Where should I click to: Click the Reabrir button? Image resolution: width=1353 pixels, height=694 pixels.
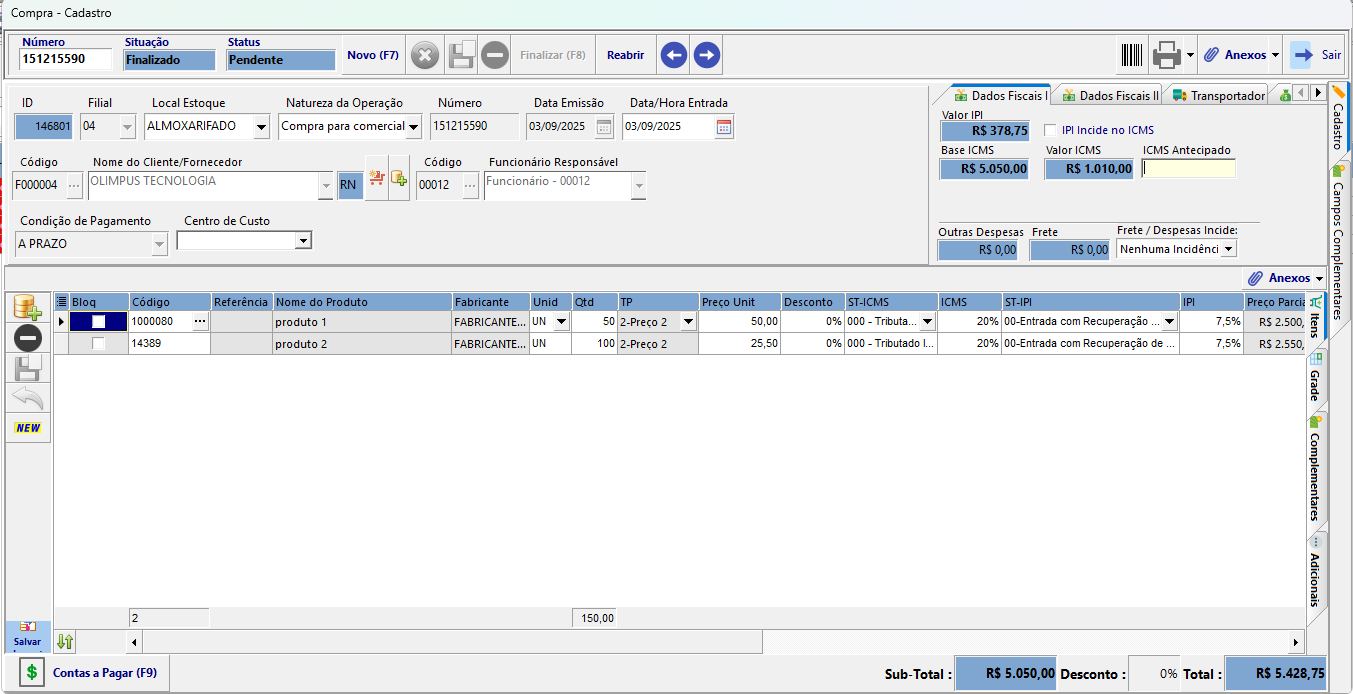click(625, 55)
